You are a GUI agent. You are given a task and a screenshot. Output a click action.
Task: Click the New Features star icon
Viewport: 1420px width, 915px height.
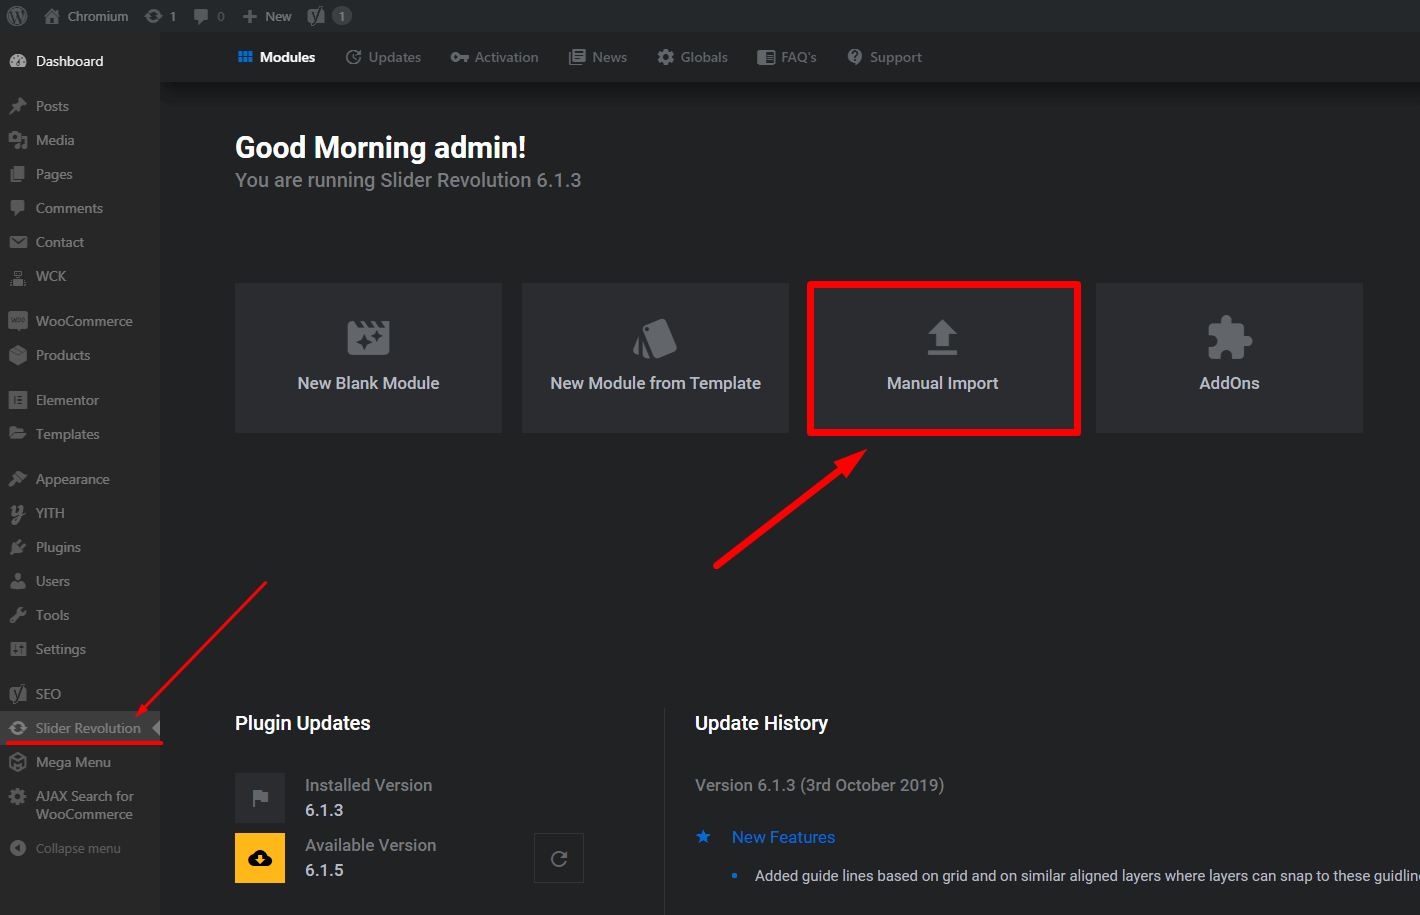pyautogui.click(x=704, y=836)
